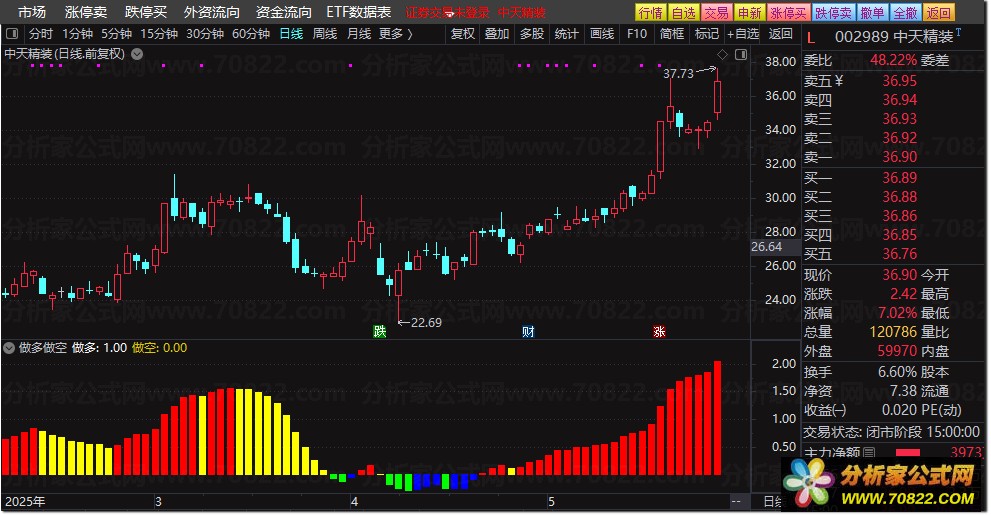
Task: Click the 证券交易未登录 login notice
Action: point(447,13)
